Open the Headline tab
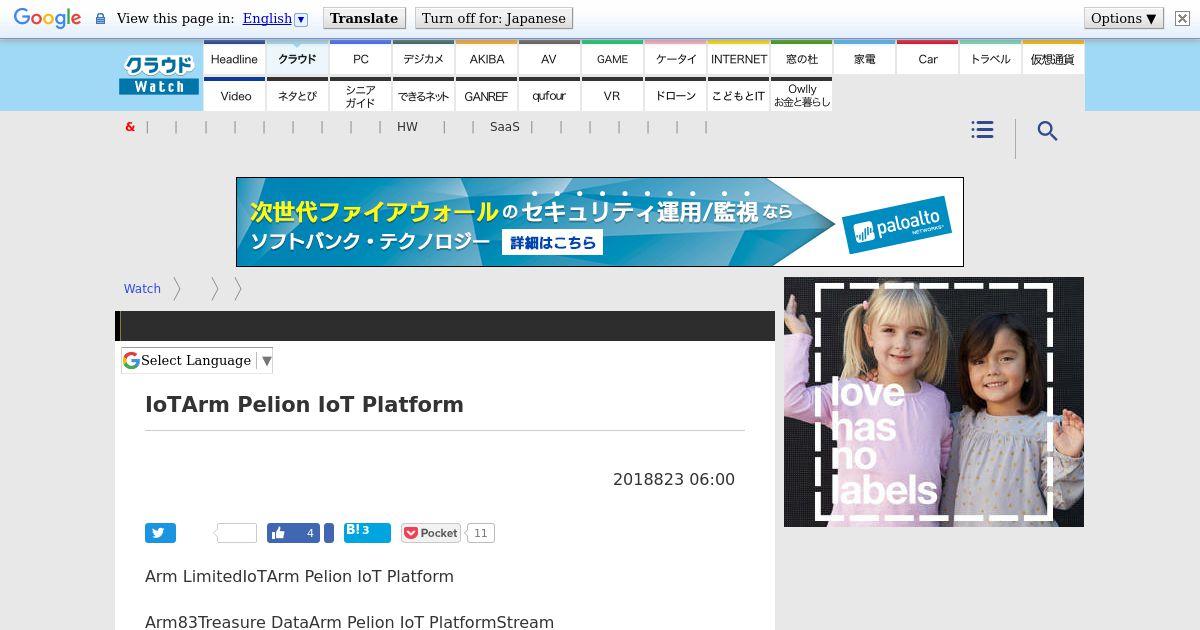The width and height of the screenshot is (1200, 630). point(234,59)
